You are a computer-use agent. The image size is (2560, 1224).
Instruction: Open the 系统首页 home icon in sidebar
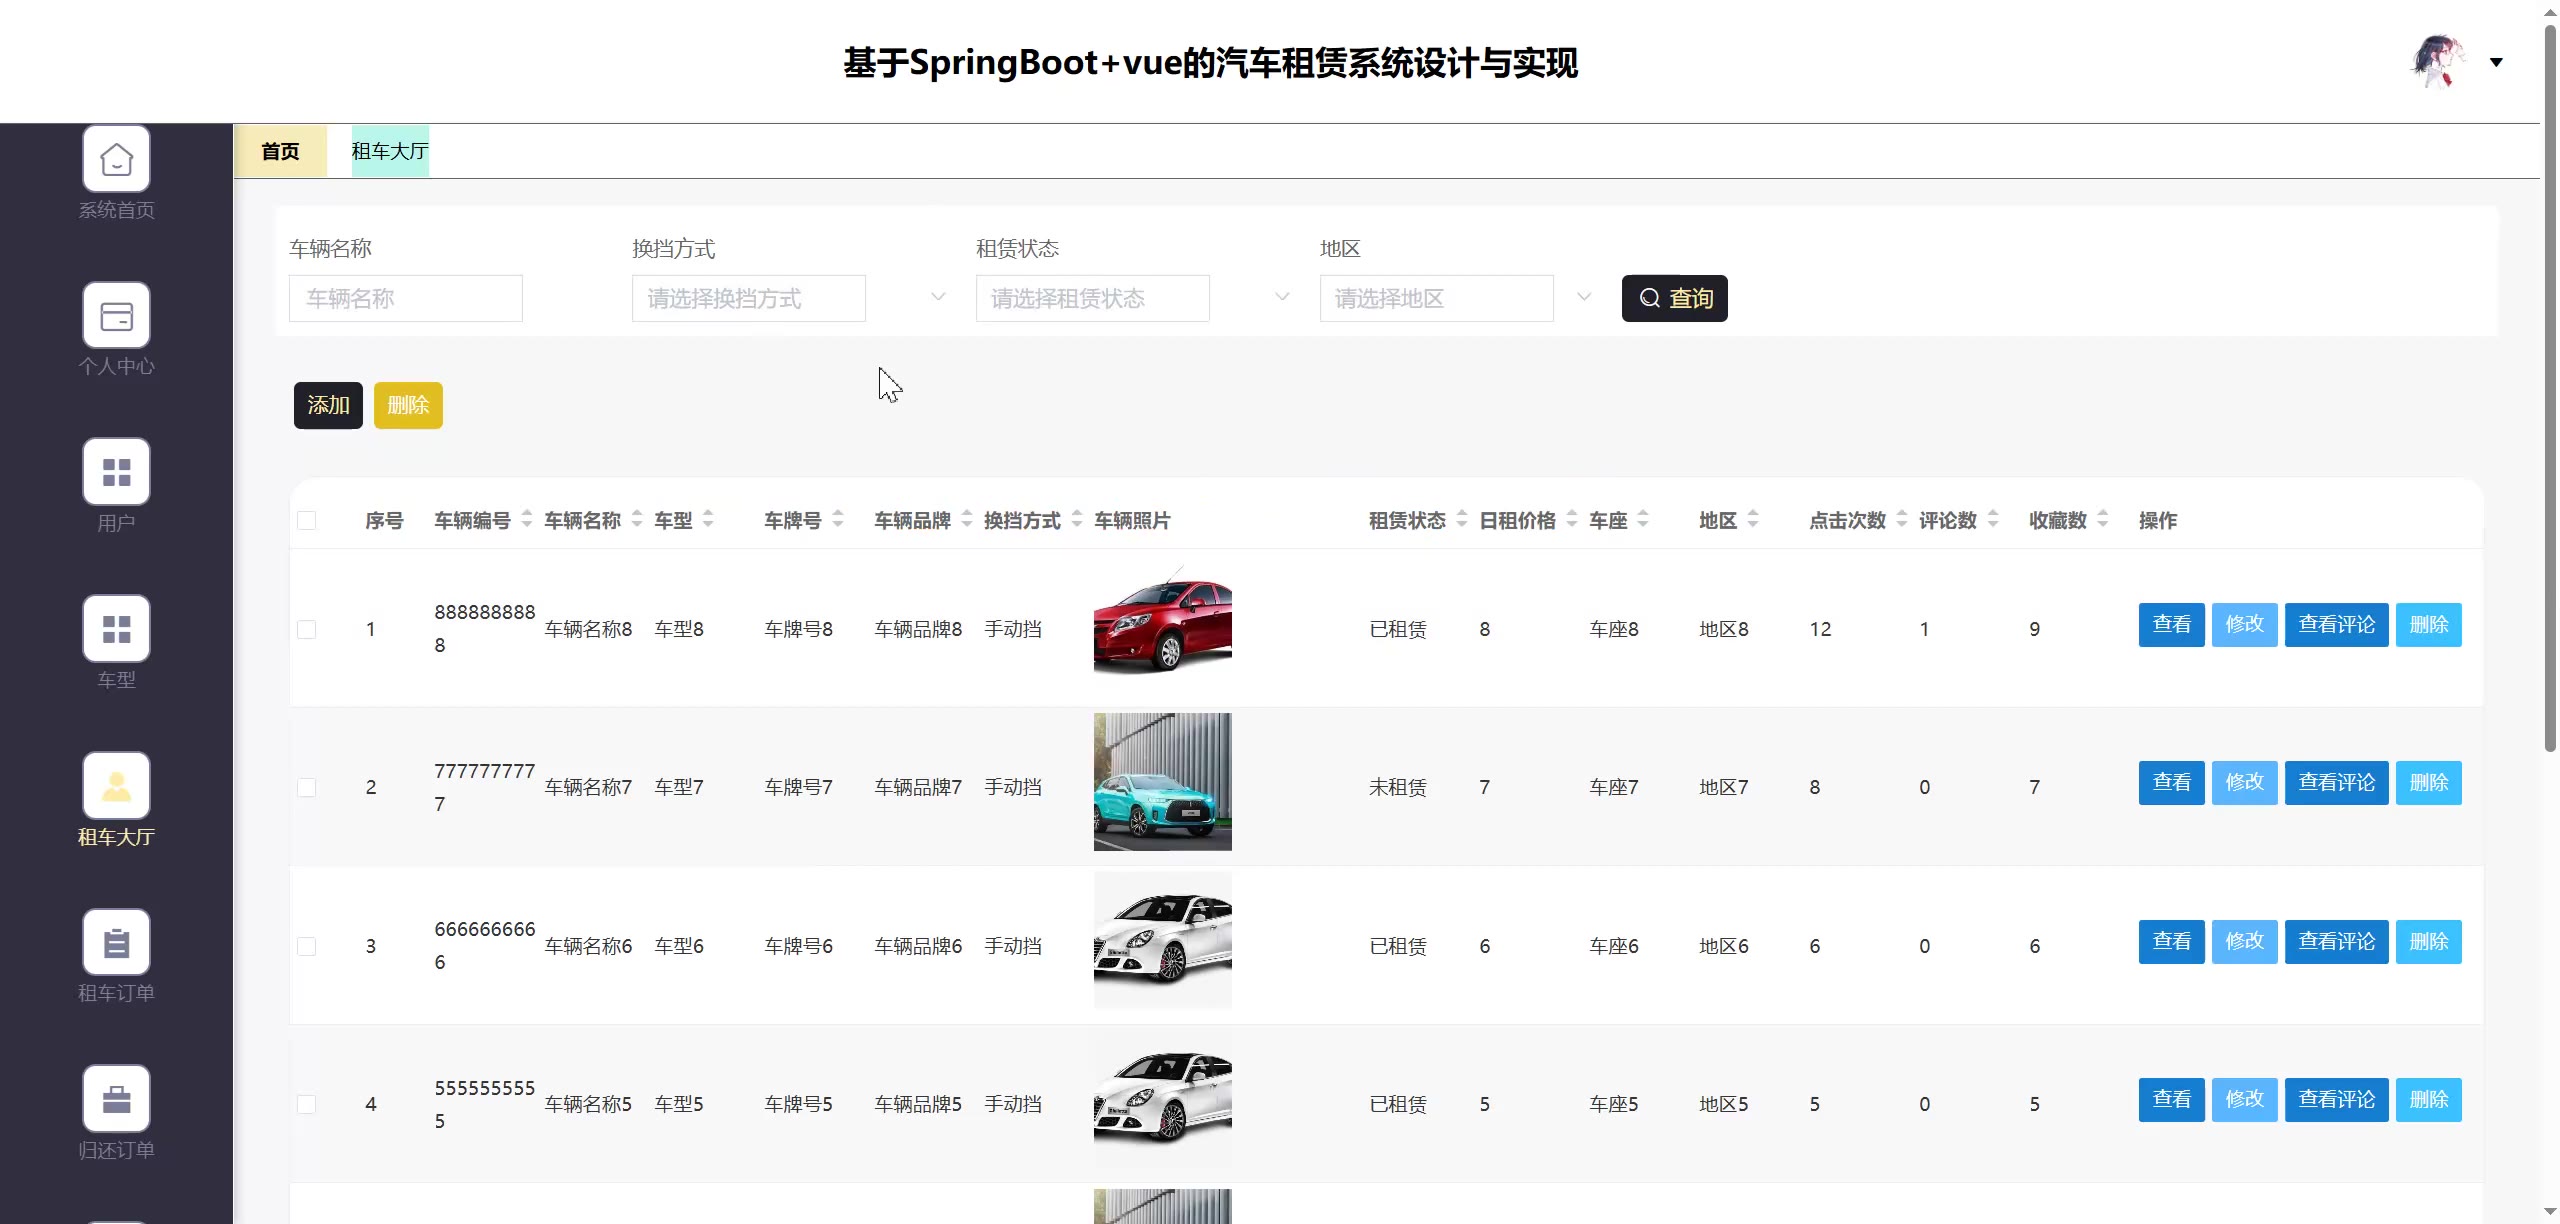116,159
